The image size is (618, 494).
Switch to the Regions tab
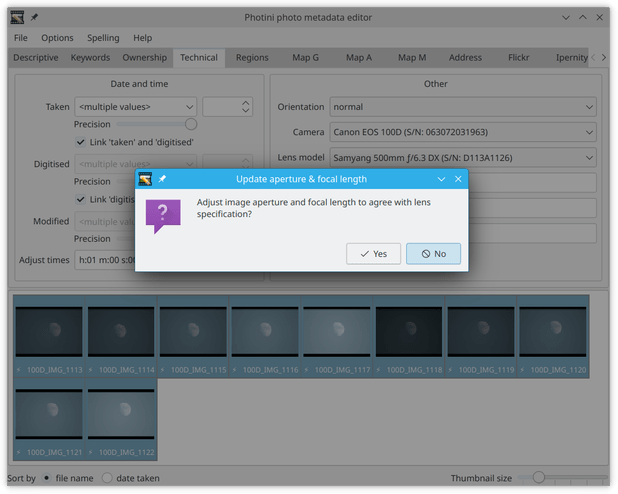click(x=252, y=58)
